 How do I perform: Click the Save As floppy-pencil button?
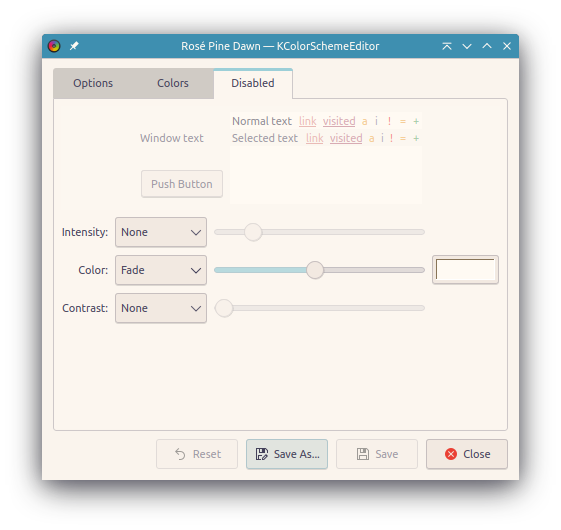(287, 454)
